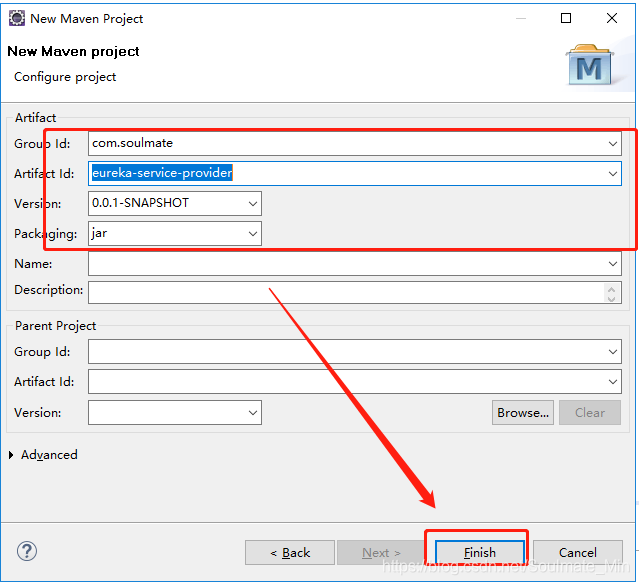
Task: Go back with the Back button
Action: 290,552
